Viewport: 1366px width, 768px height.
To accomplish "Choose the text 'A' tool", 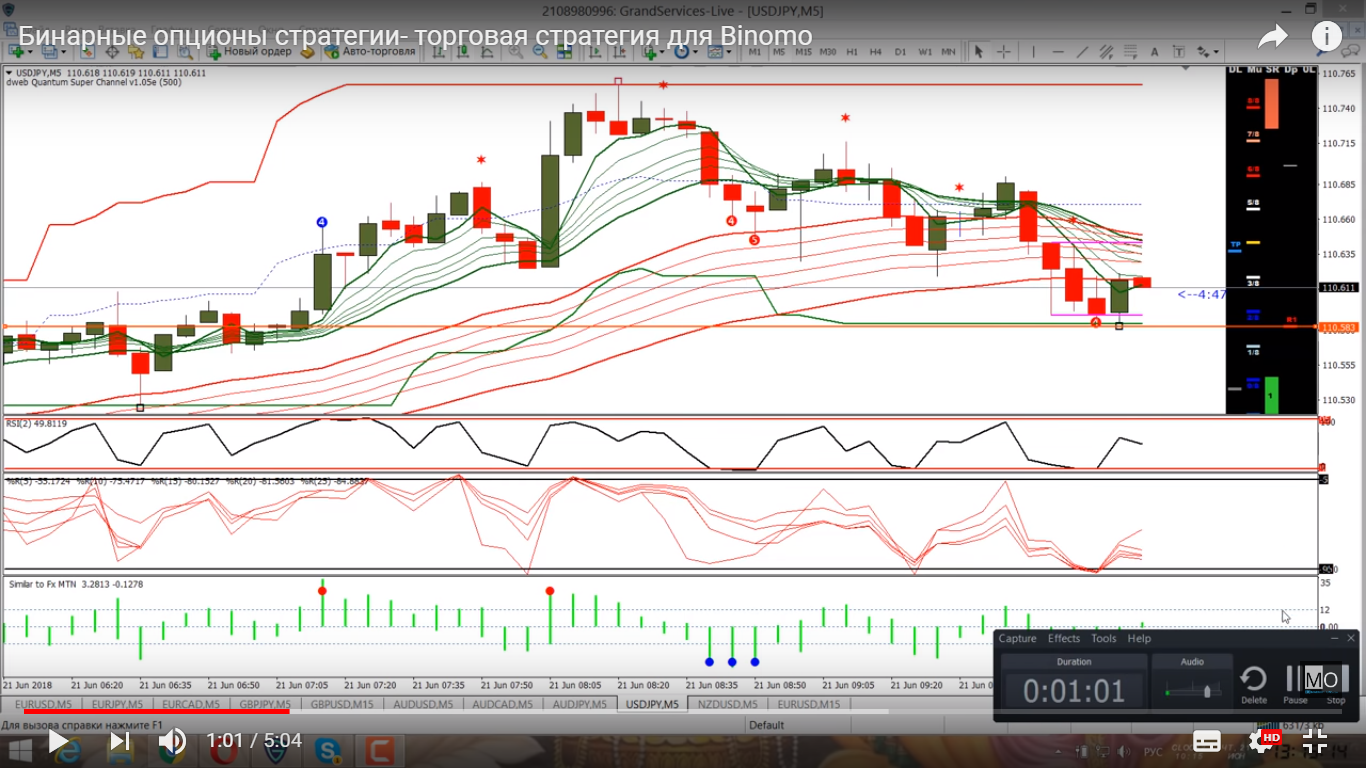I will pyautogui.click(x=1154, y=51).
